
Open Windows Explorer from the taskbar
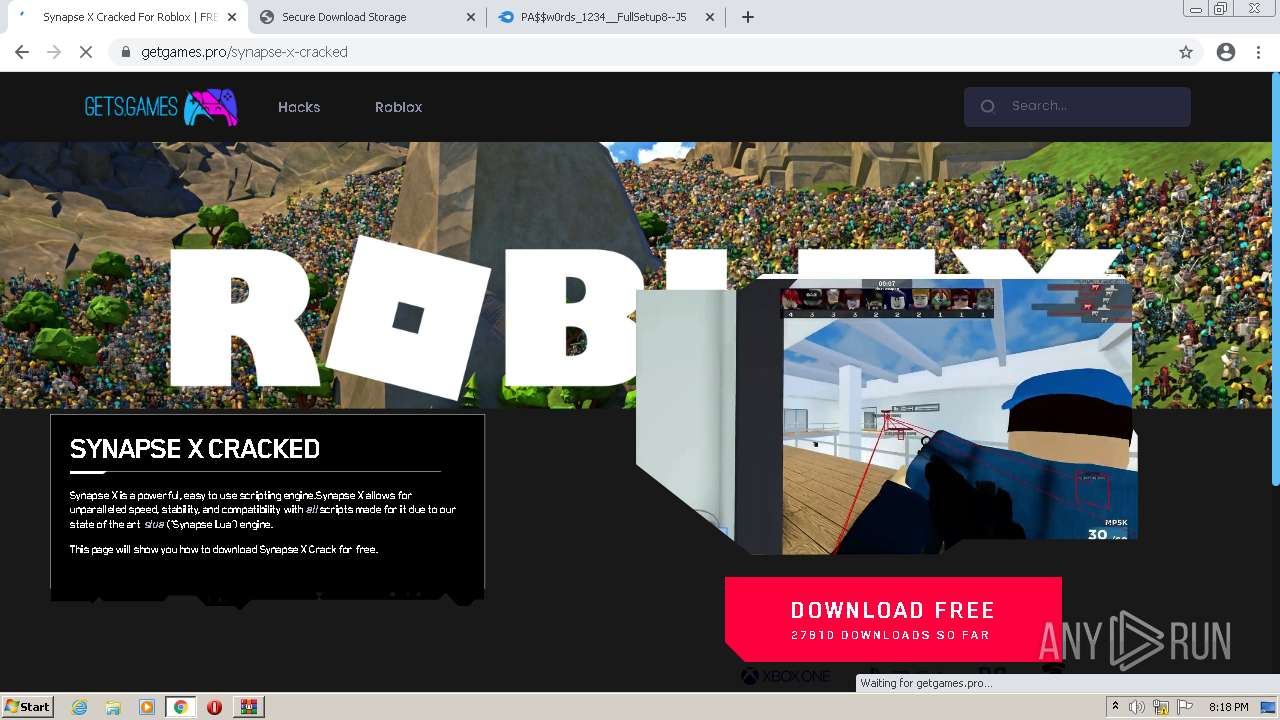[113, 707]
